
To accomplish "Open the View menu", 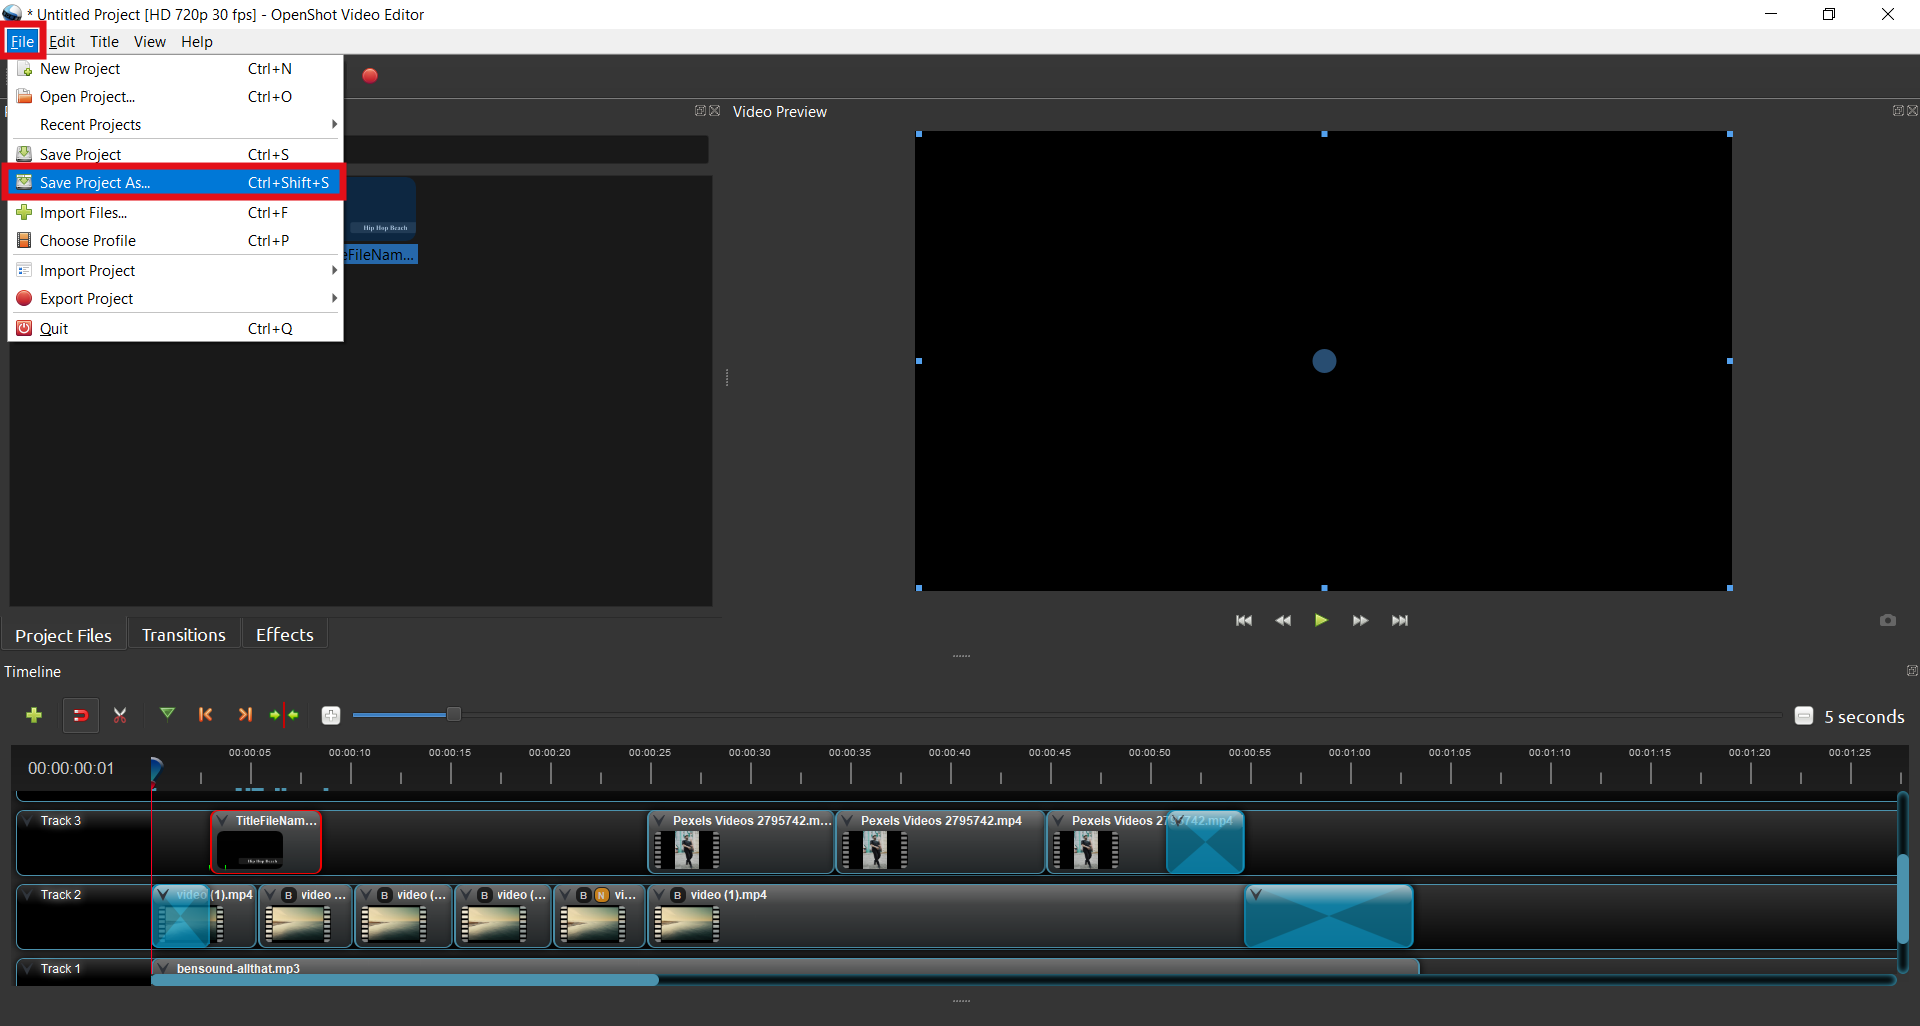I will pos(150,41).
